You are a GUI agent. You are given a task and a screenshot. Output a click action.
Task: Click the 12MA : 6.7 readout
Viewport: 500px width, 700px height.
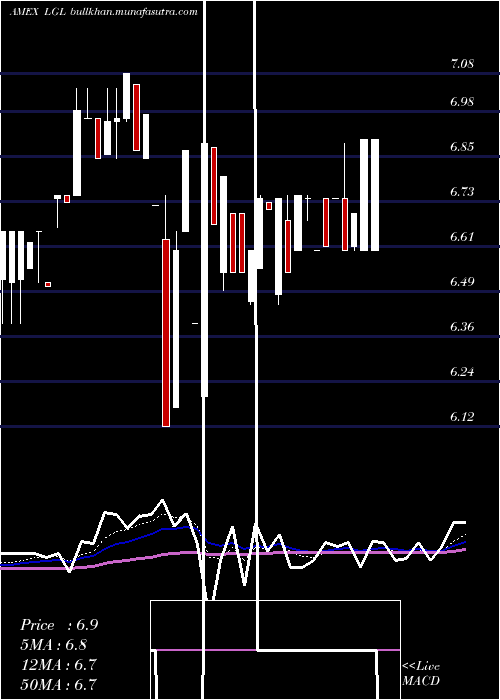(58, 665)
